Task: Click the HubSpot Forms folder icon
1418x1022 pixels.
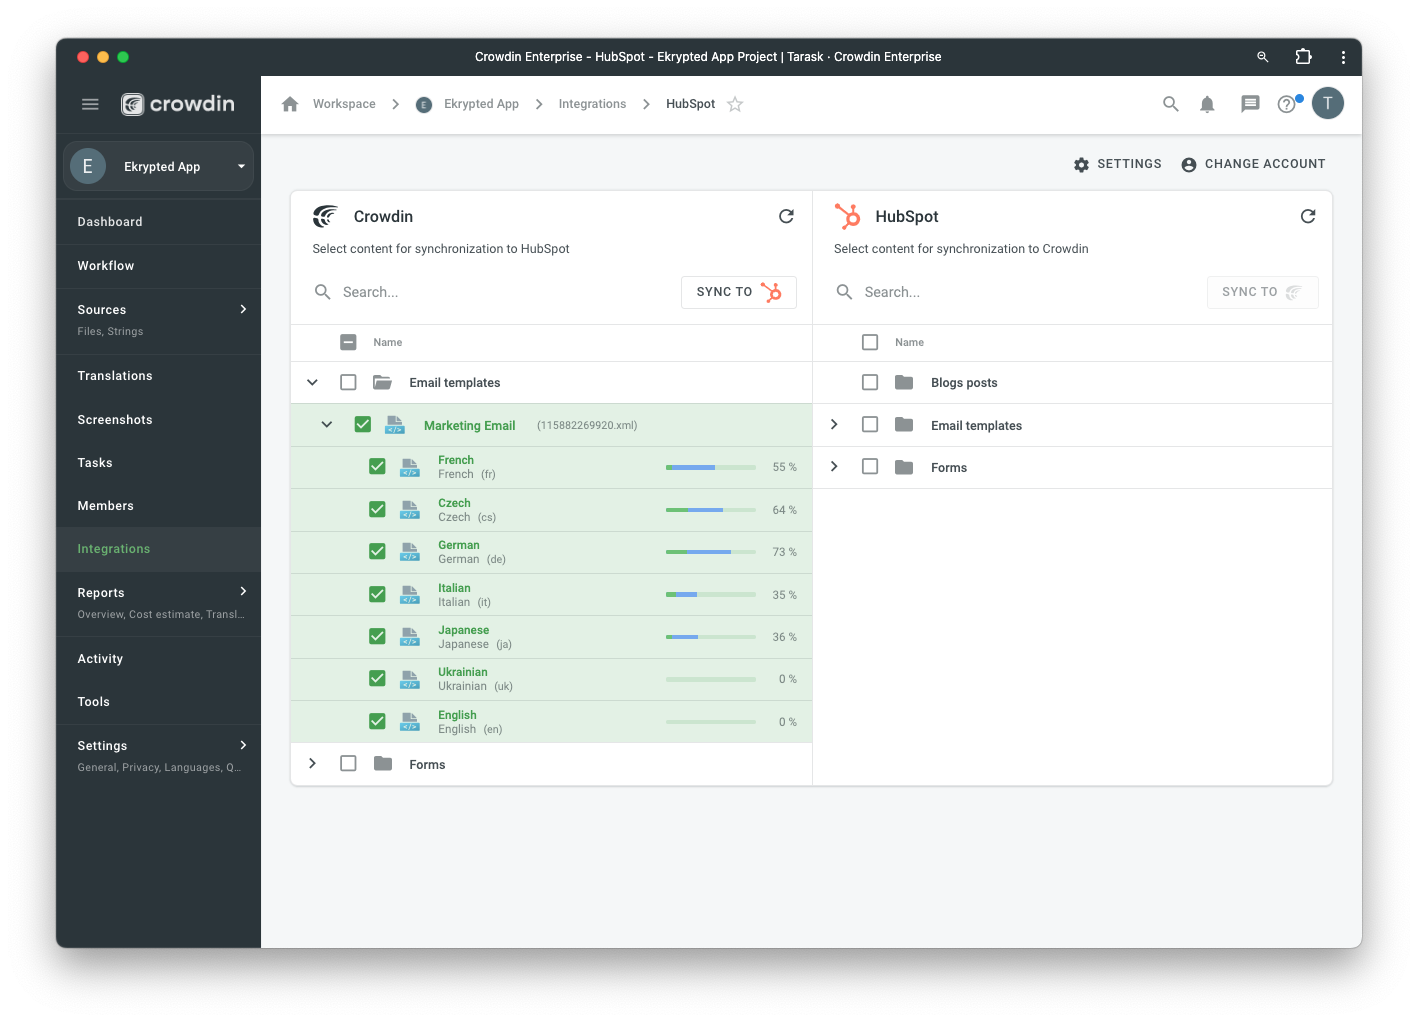Action: tap(904, 467)
